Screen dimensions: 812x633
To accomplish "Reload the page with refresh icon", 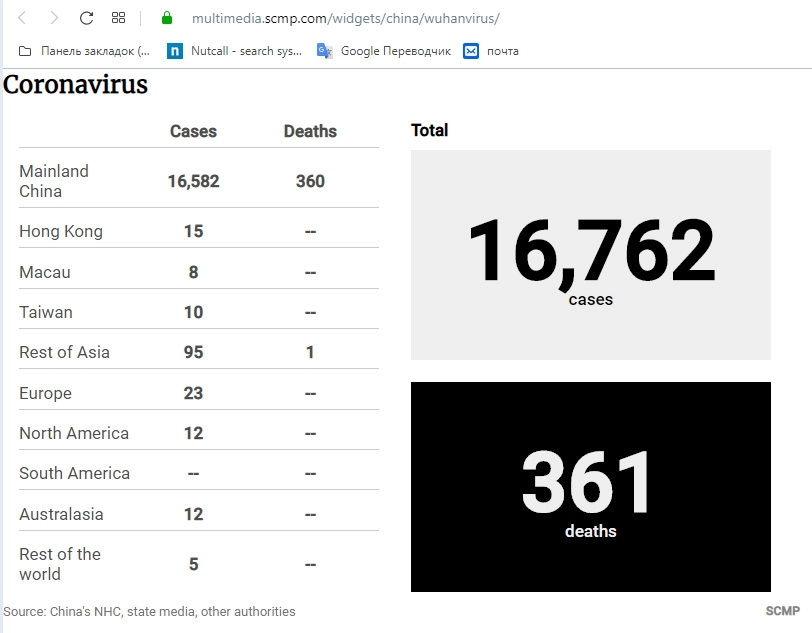I will click(86, 18).
